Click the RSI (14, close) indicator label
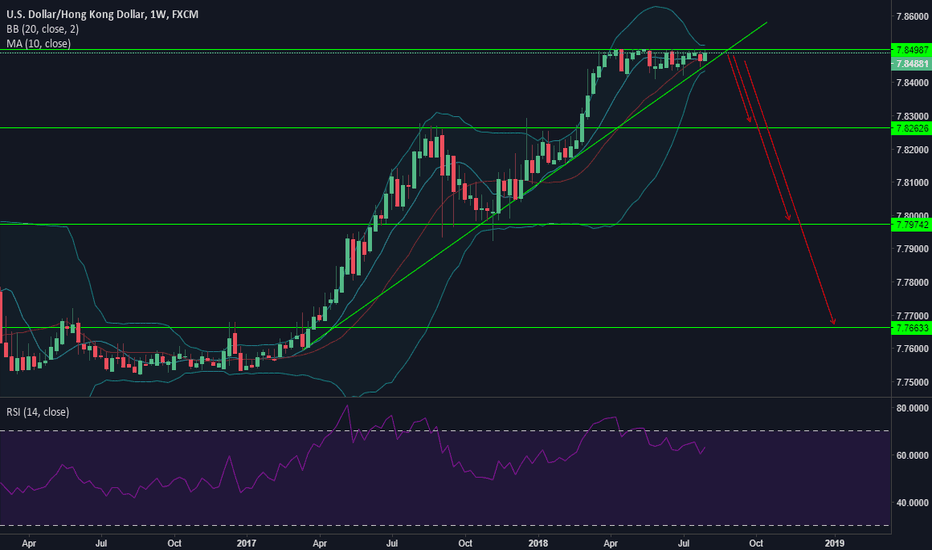 [37, 411]
